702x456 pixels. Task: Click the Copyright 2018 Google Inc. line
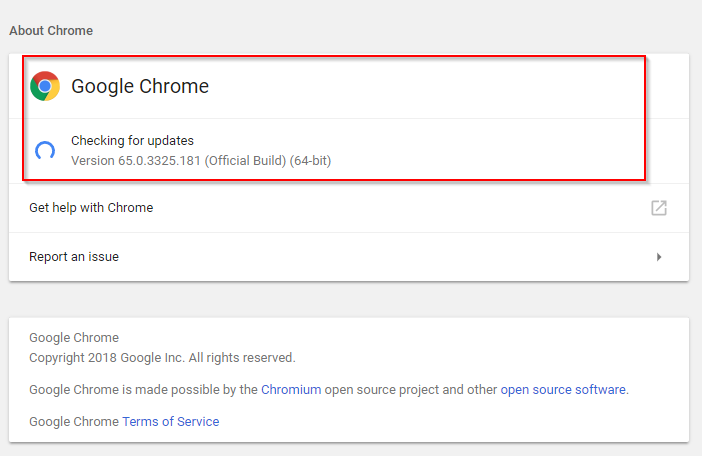click(x=162, y=357)
